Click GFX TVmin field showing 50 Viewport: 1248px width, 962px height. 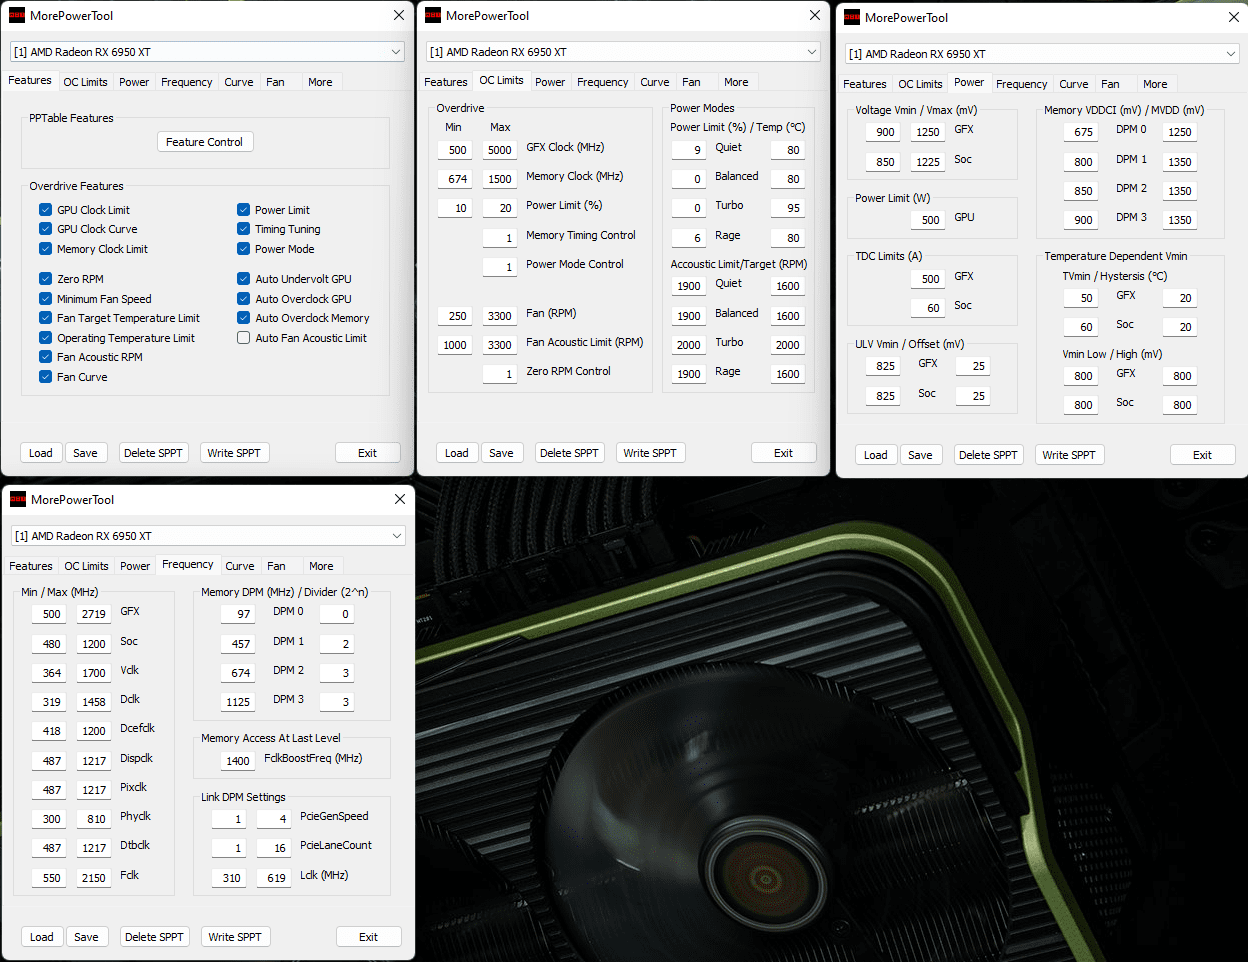1083,298
